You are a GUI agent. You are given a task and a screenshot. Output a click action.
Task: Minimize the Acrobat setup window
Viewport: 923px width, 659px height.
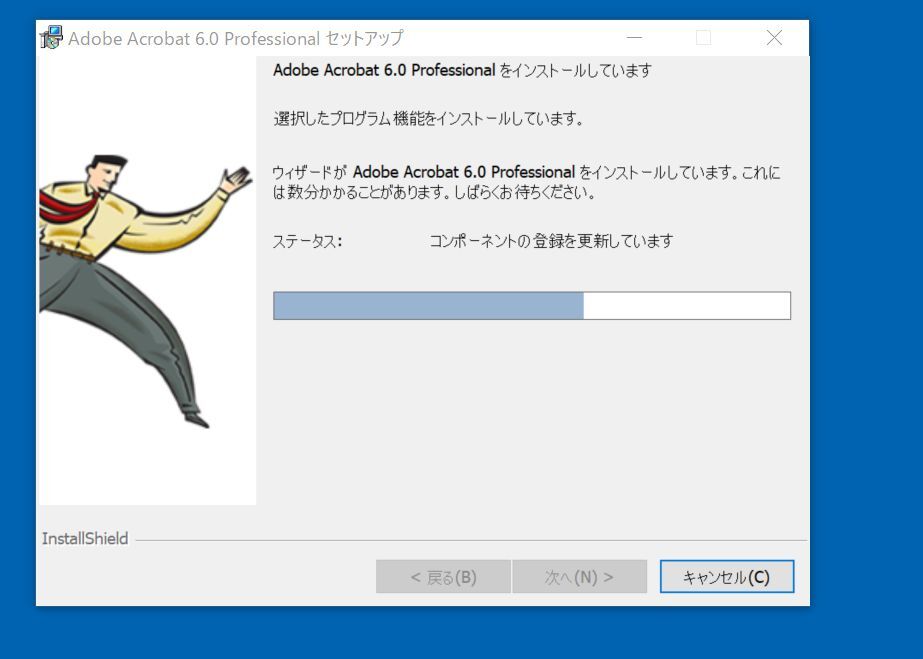pos(634,38)
